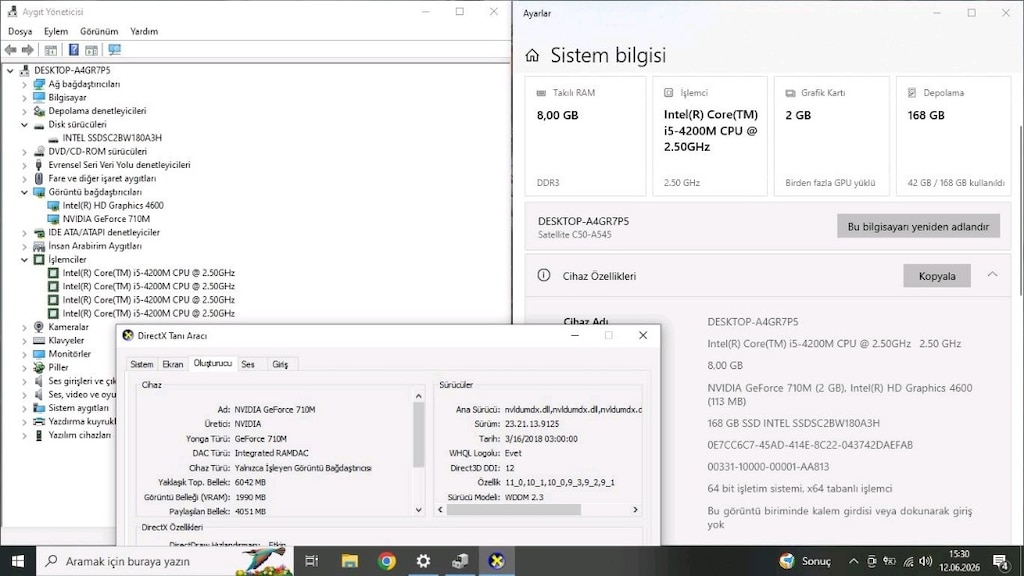Switch to Sistem tab in DirectX tool

pos(142,364)
